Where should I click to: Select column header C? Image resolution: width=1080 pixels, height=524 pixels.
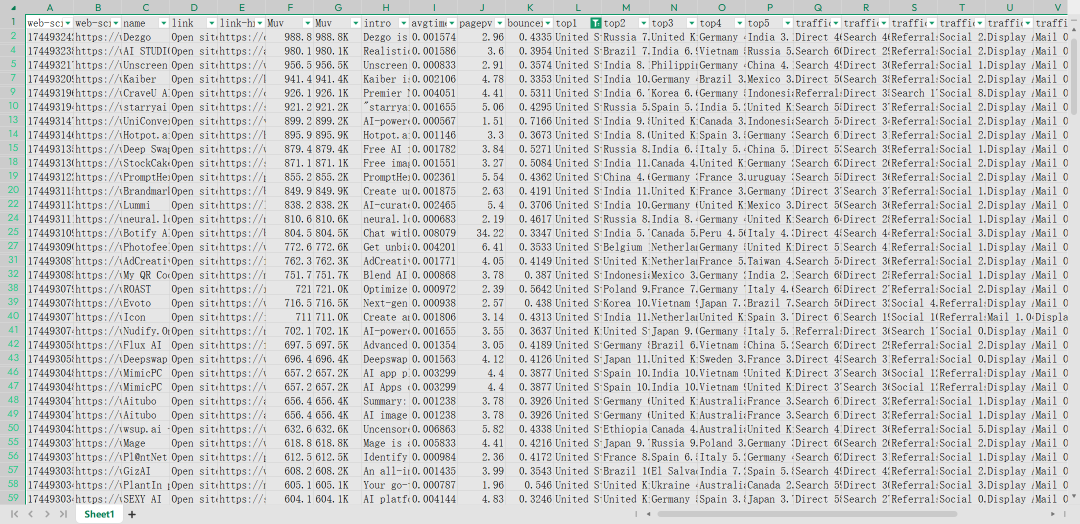coord(145,8)
